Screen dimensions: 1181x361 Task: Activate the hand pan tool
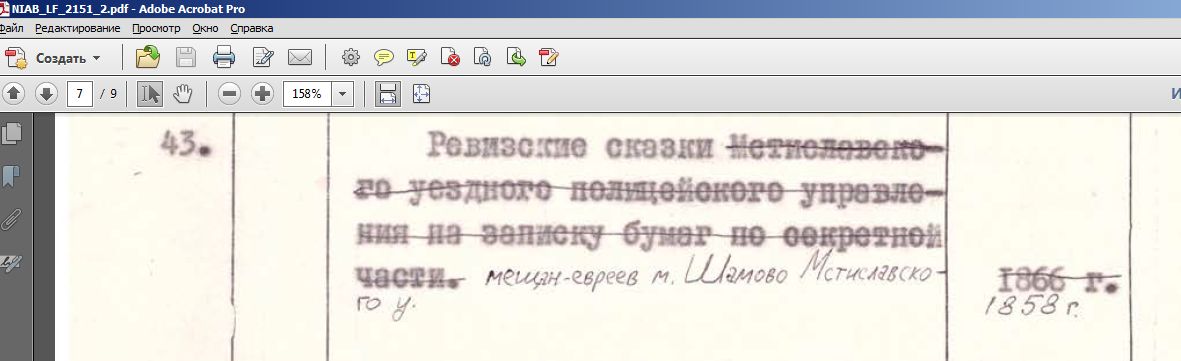[183, 94]
